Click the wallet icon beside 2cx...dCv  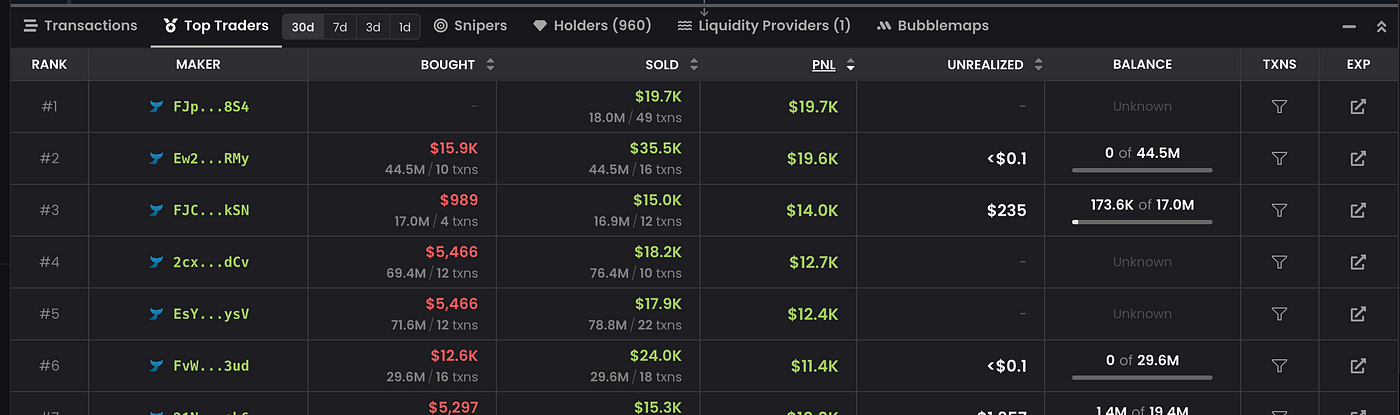click(x=155, y=263)
